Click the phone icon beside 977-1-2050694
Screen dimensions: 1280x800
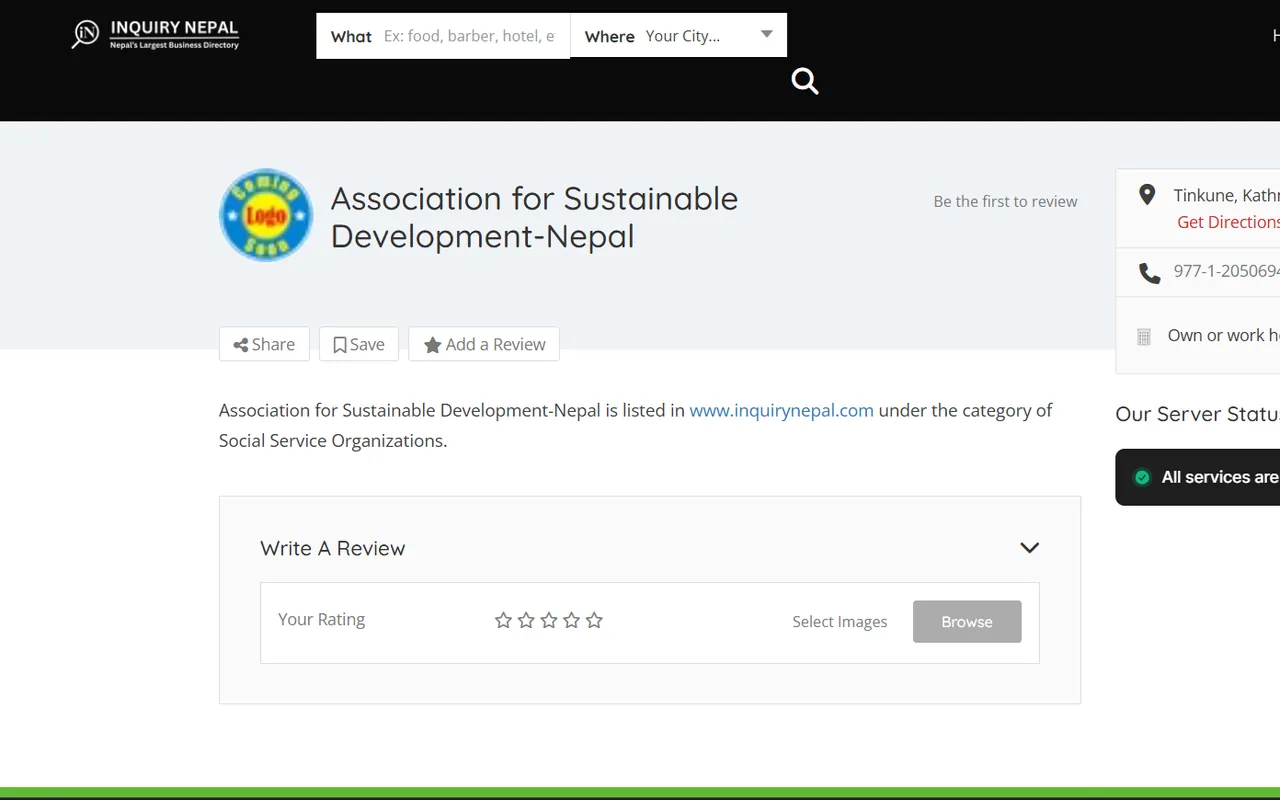(x=1149, y=273)
